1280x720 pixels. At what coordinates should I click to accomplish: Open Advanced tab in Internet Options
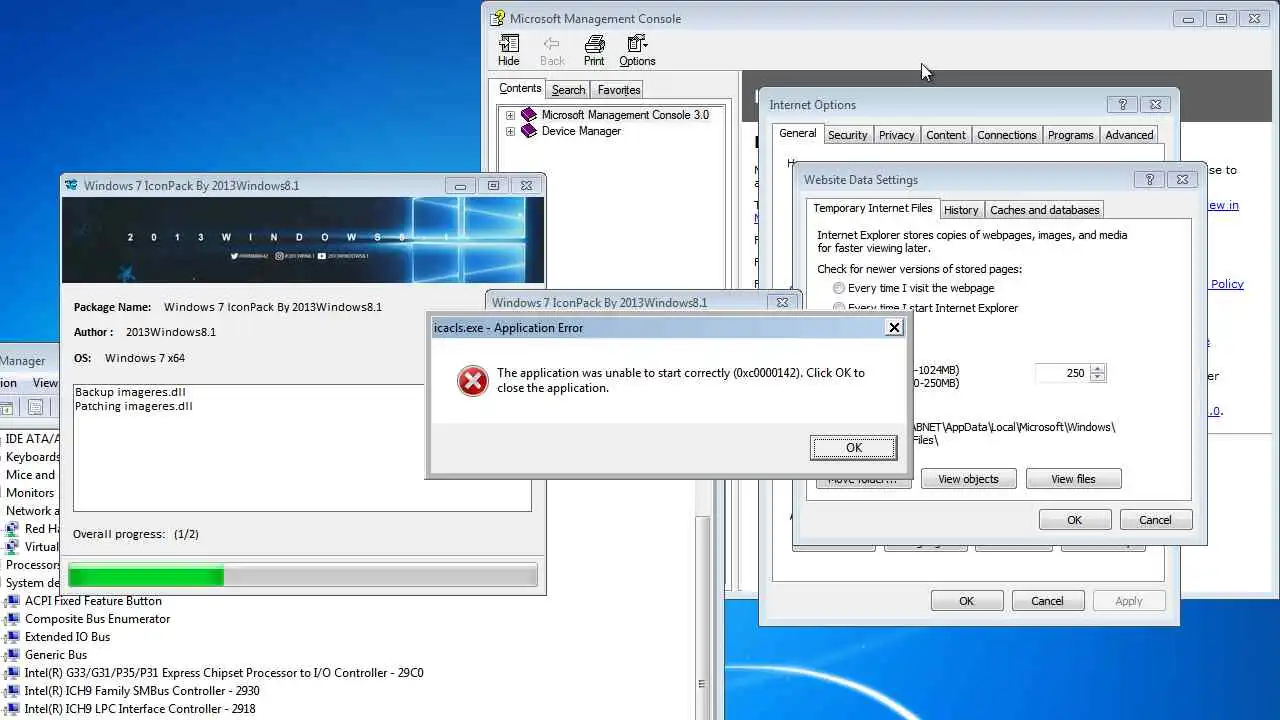point(1129,135)
